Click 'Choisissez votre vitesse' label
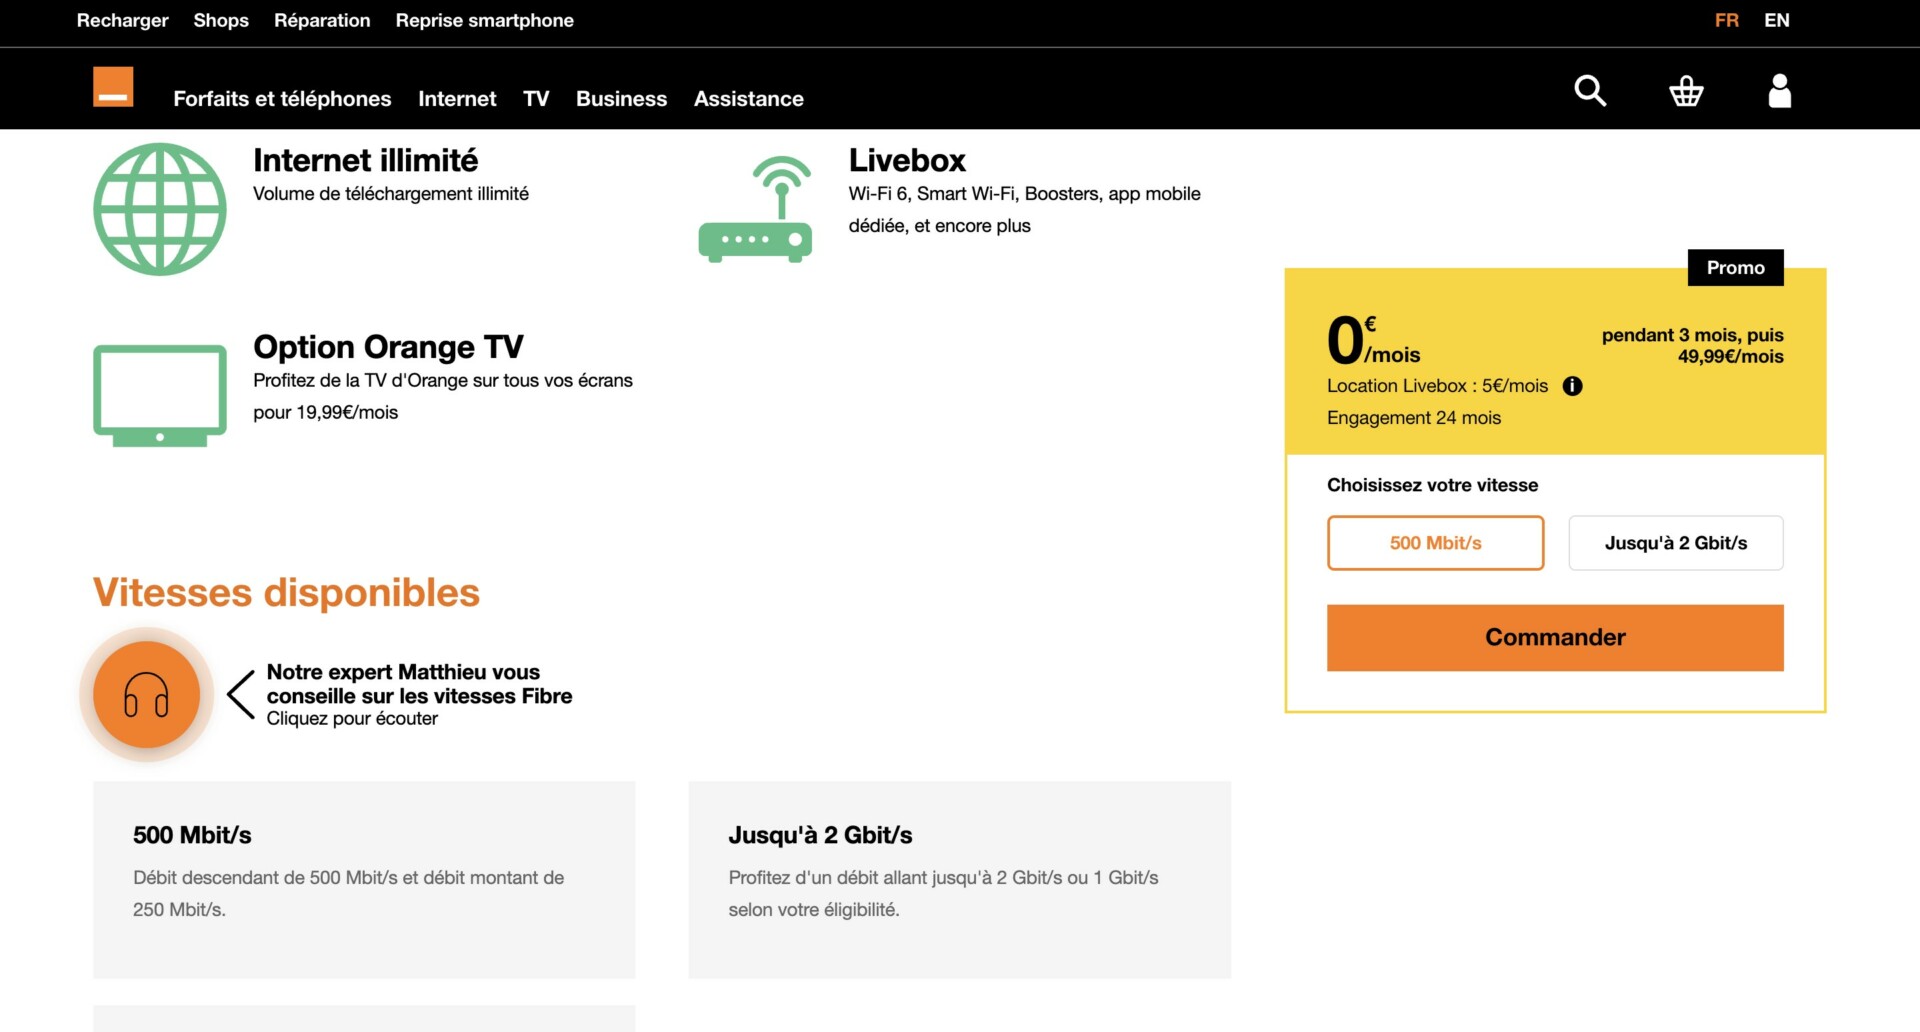 point(1432,485)
